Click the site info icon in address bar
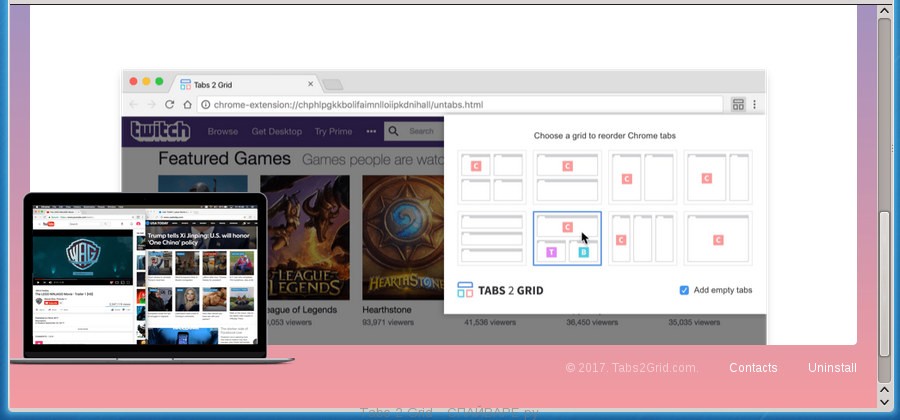The width and height of the screenshot is (900, 420). 205,104
